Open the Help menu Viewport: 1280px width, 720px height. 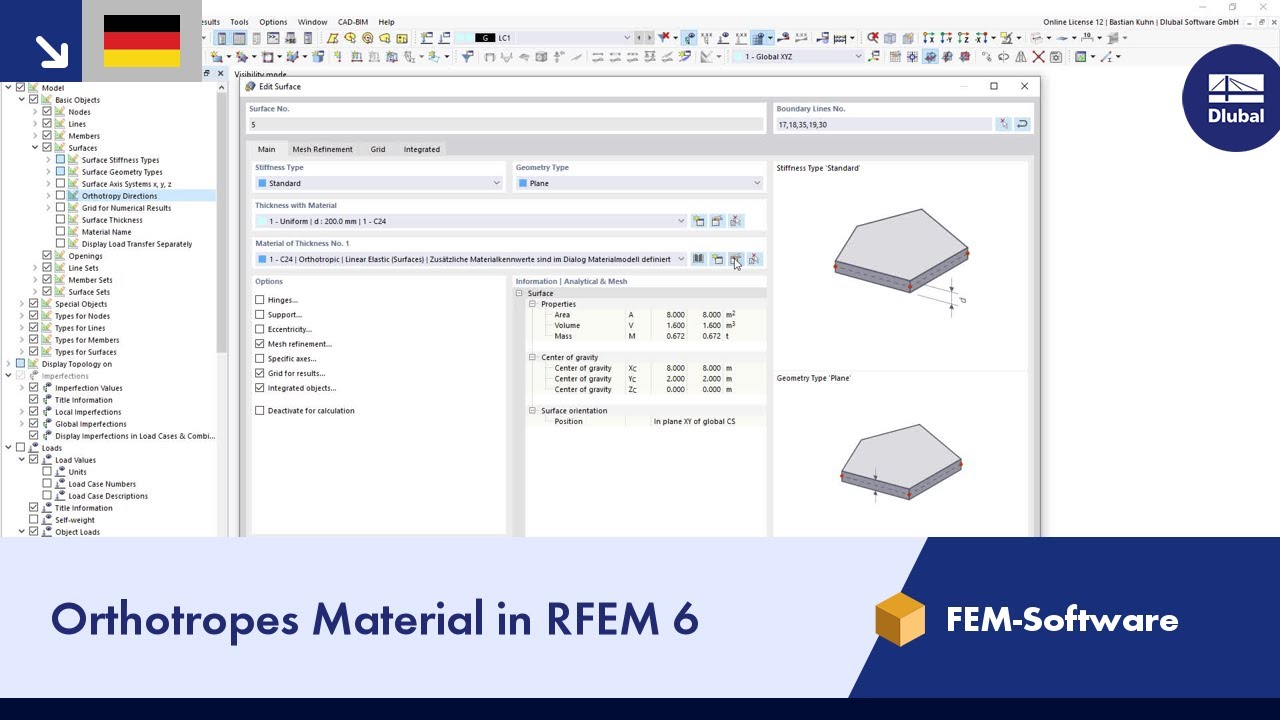tap(386, 22)
